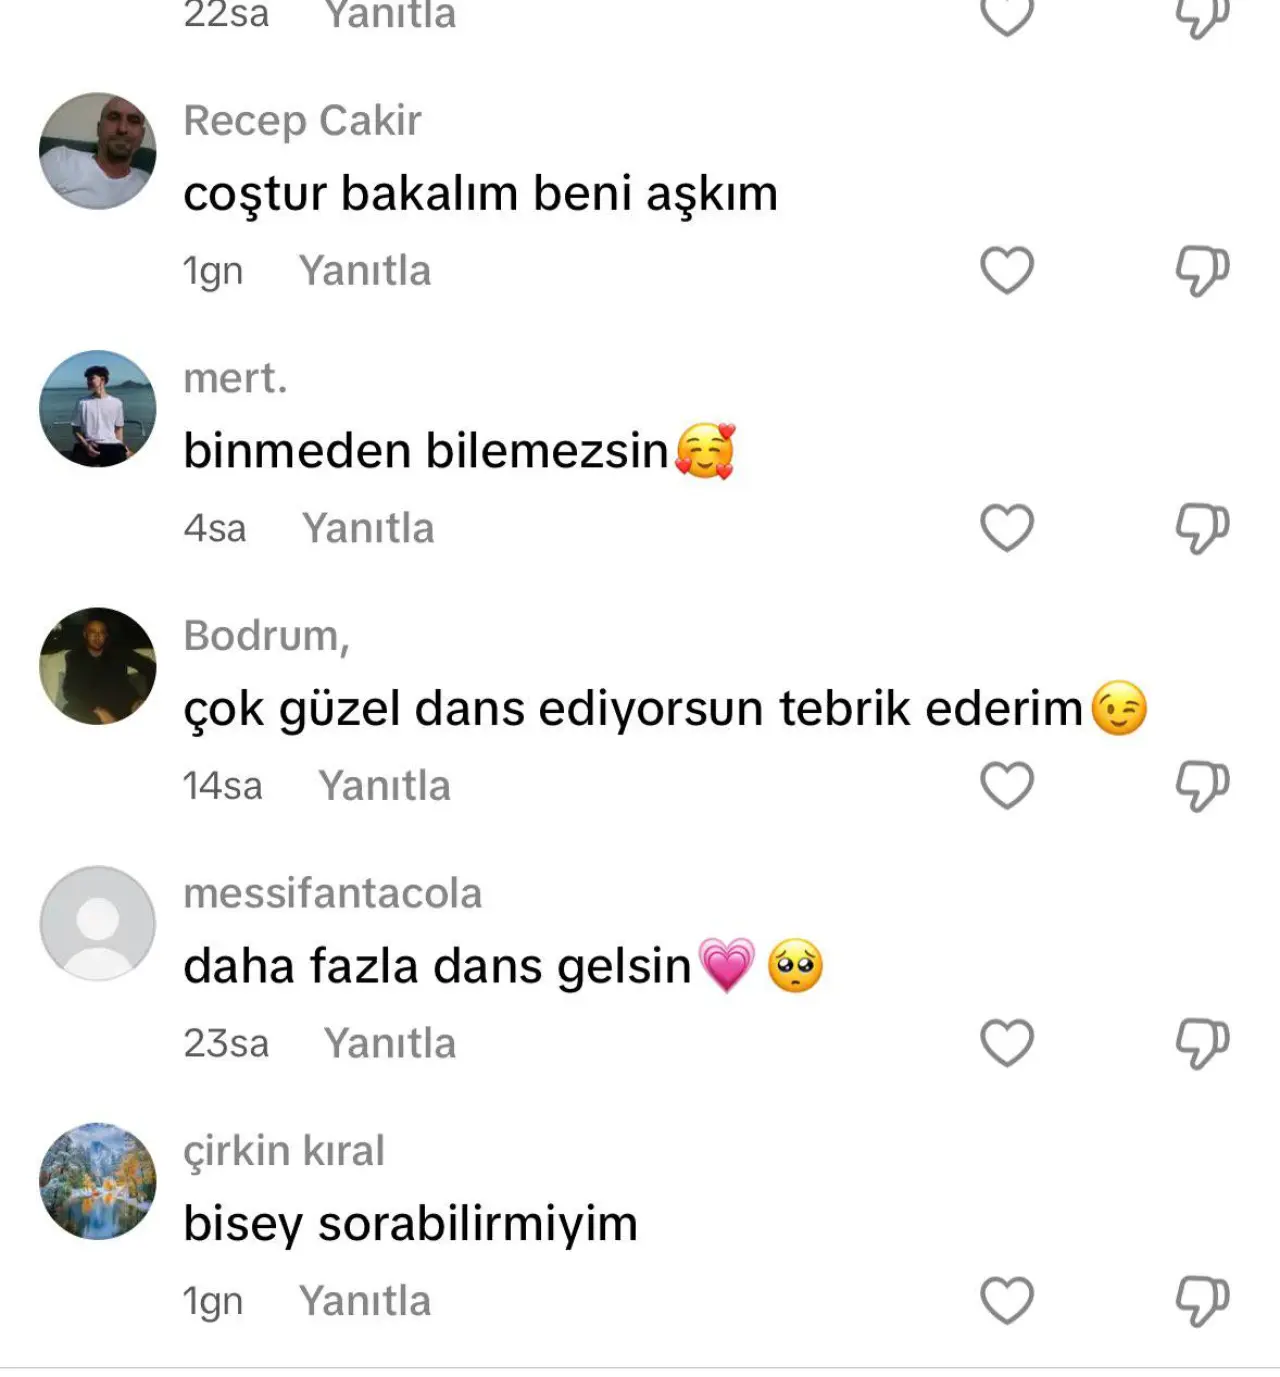Dislike çirkin kıral's comment
This screenshot has width=1280, height=1377.
(1201, 1301)
